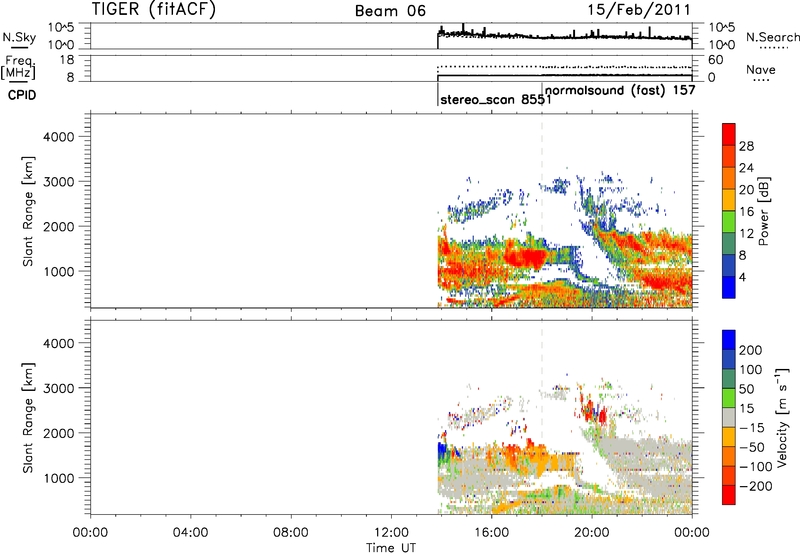Click the "3000" tick of the velocity panel

(x=59, y=388)
